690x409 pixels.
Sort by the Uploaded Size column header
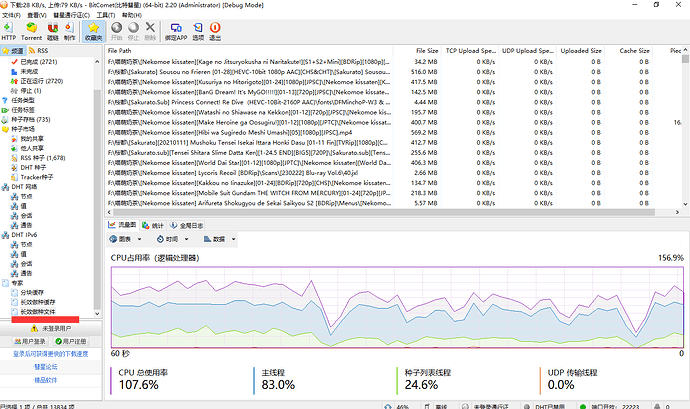pyautogui.click(x=581, y=51)
